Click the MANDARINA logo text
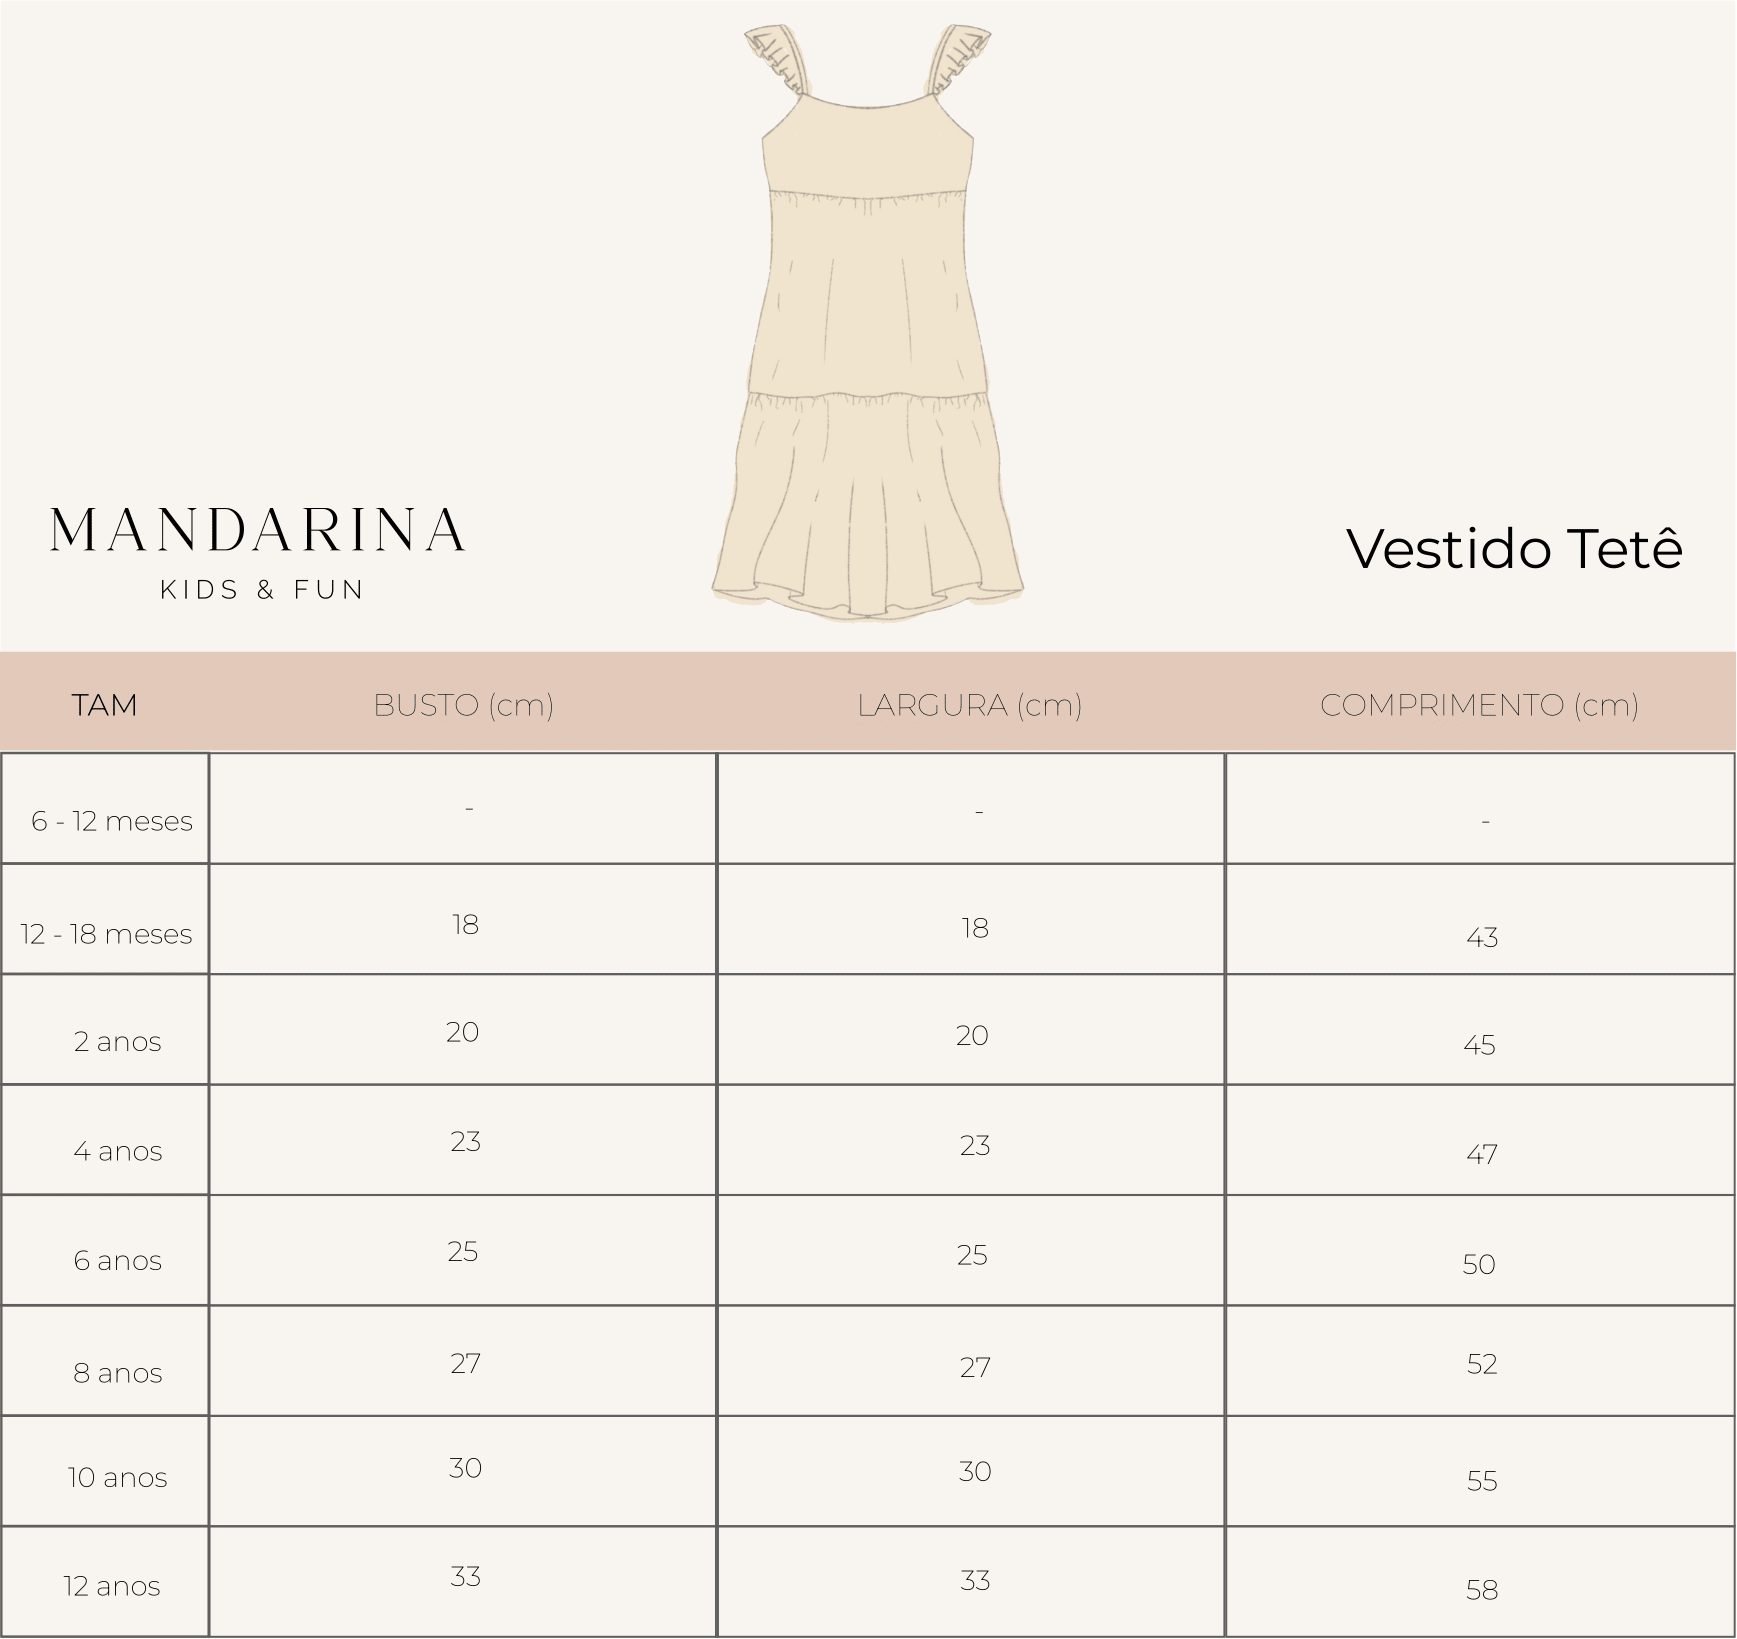The height and width of the screenshot is (1639, 1737). 258,531
